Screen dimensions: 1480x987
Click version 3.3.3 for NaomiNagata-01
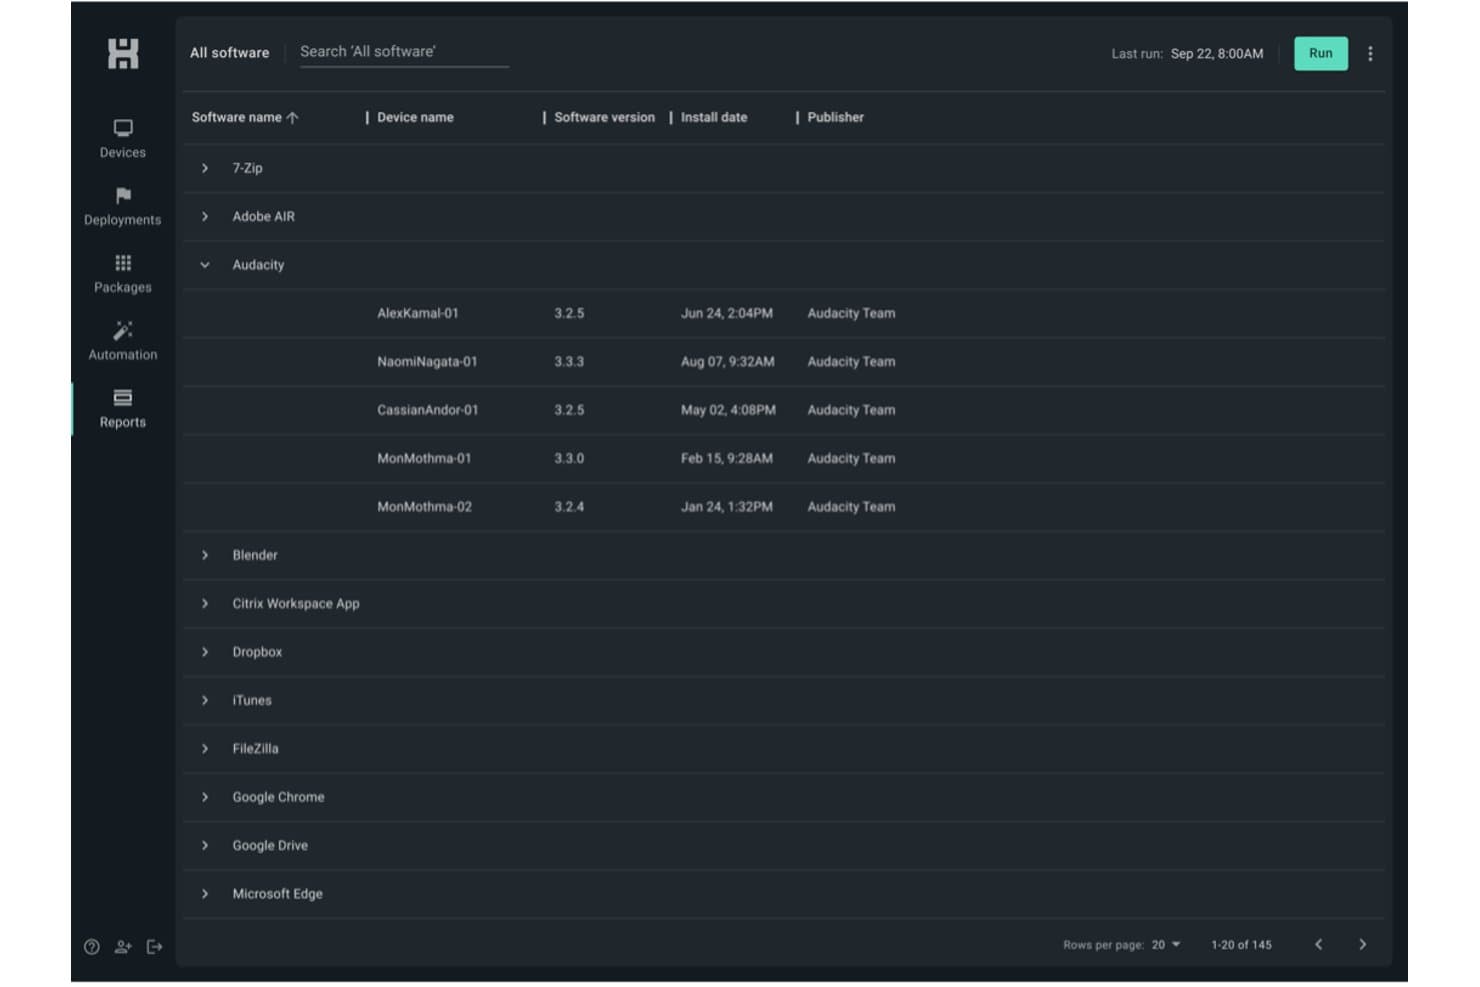coord(569,362)
